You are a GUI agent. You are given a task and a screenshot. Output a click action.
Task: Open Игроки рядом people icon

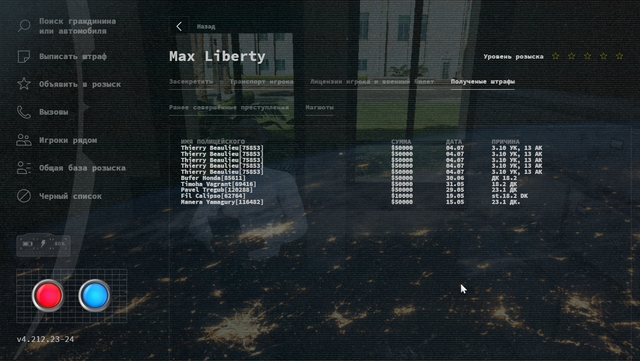(24, 140)
